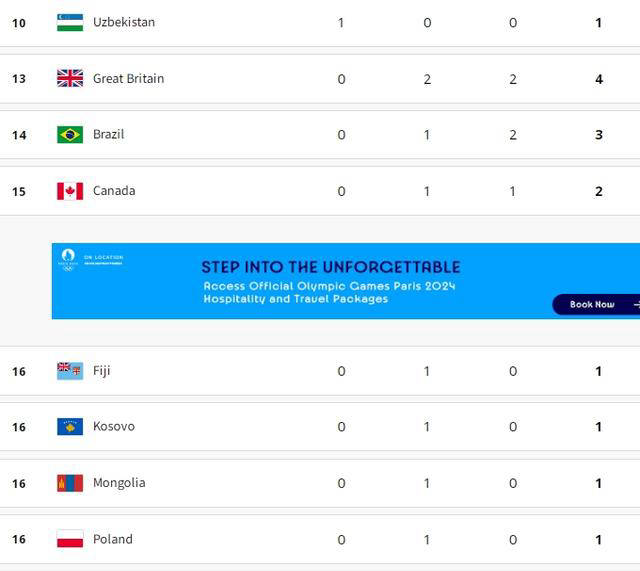
Task: Click the Step Into The Unforgettable headline
Action: pyautogui.click(x=331, y=267)
